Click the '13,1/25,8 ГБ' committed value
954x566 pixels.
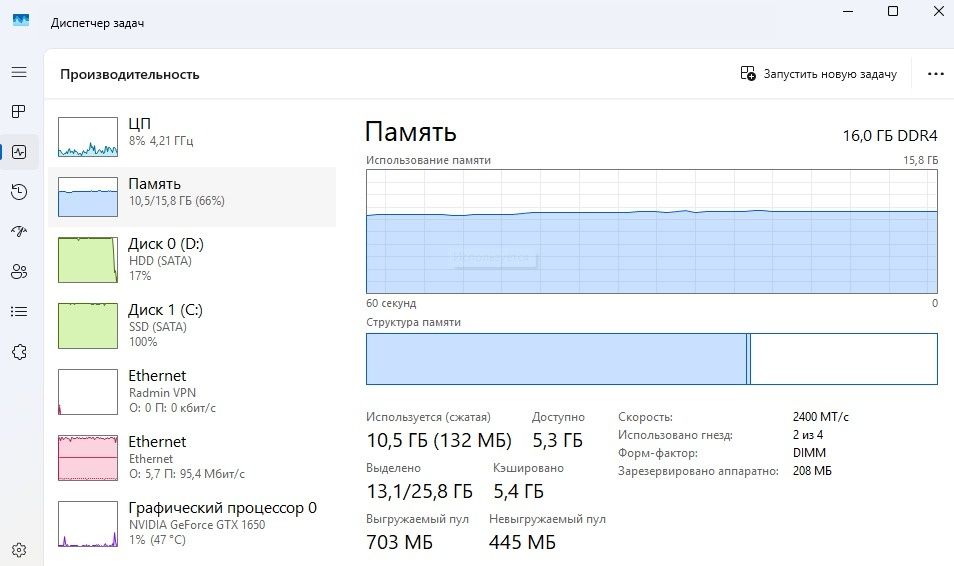point(419,491)
